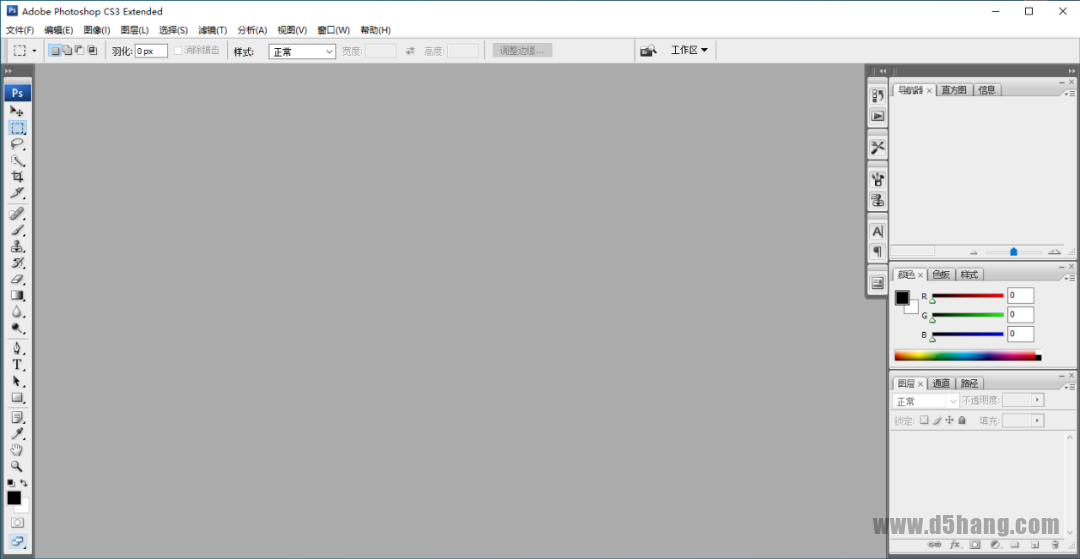
Task: Open the Actions panel icon
Action: [878, 116]
